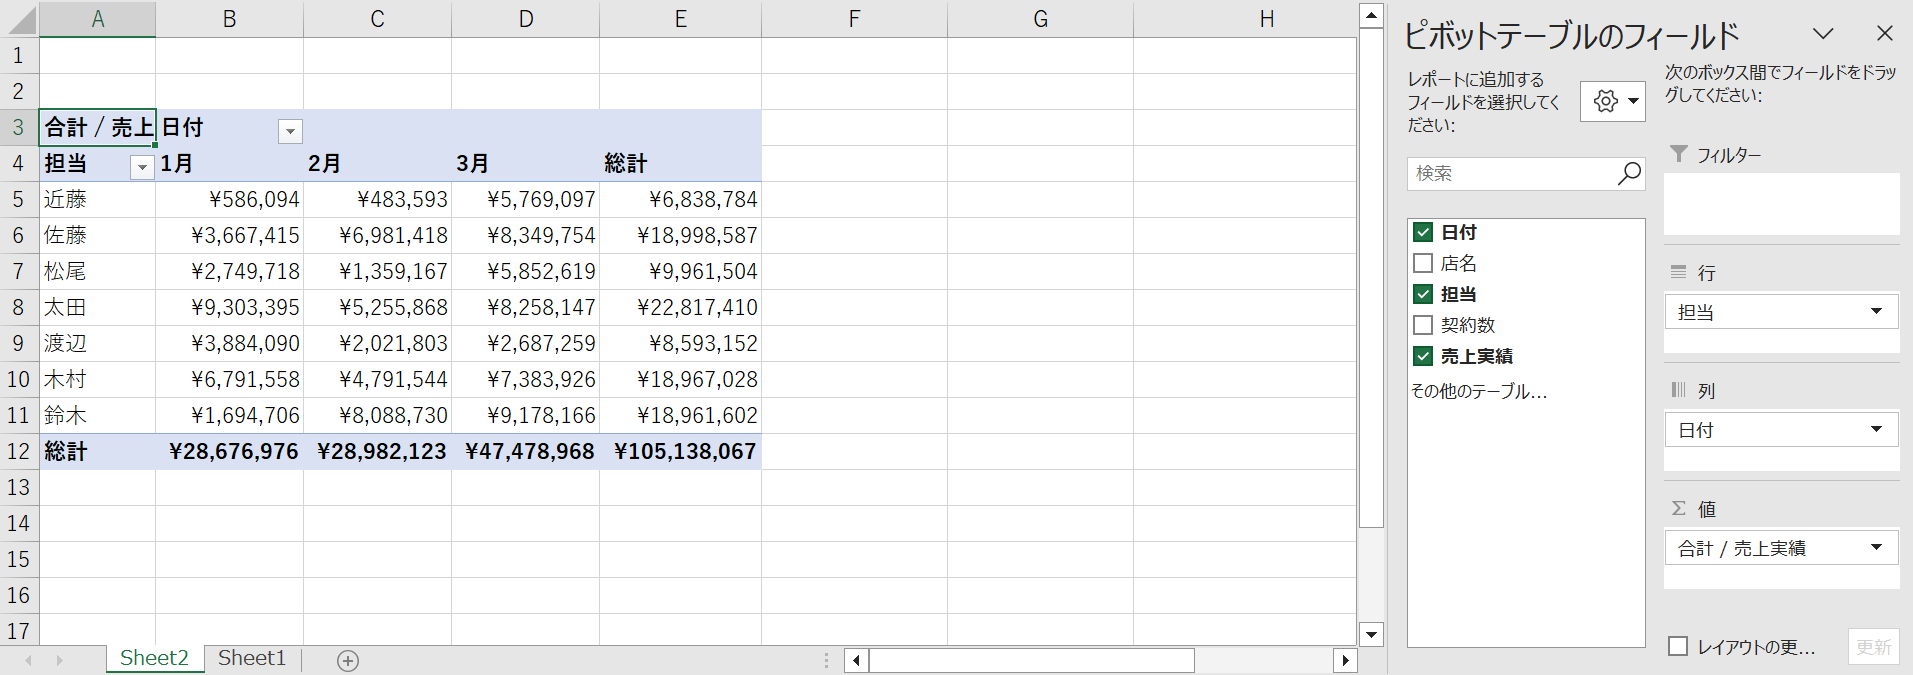This screenshot has height=675, width=1913.
Task: Click the magnifier search icon in field list
Action: click(x=1629, y=173)
